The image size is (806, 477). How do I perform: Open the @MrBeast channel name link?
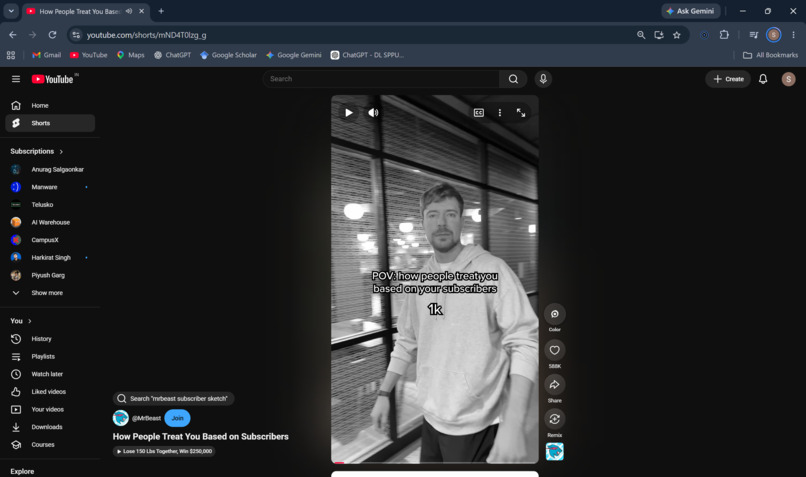point(146,418)
